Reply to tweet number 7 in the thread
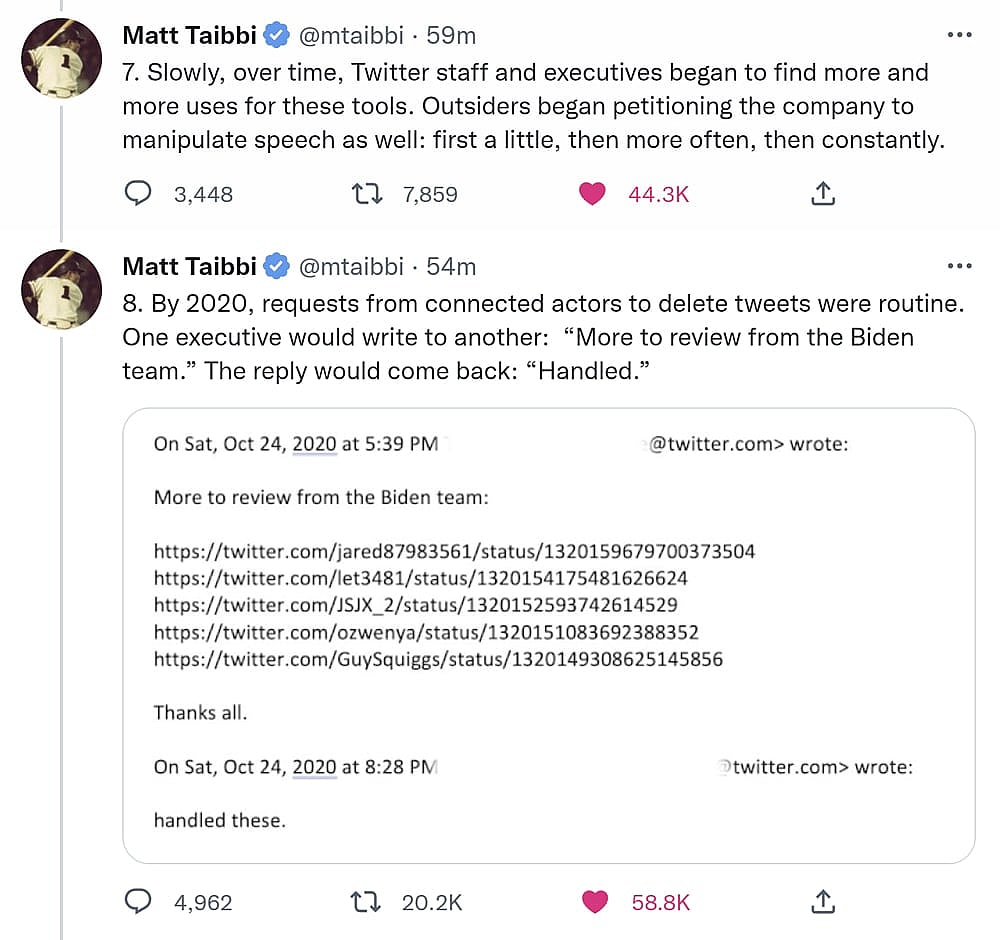Viewport: 1000px width, 940px height. pos(139,193)
